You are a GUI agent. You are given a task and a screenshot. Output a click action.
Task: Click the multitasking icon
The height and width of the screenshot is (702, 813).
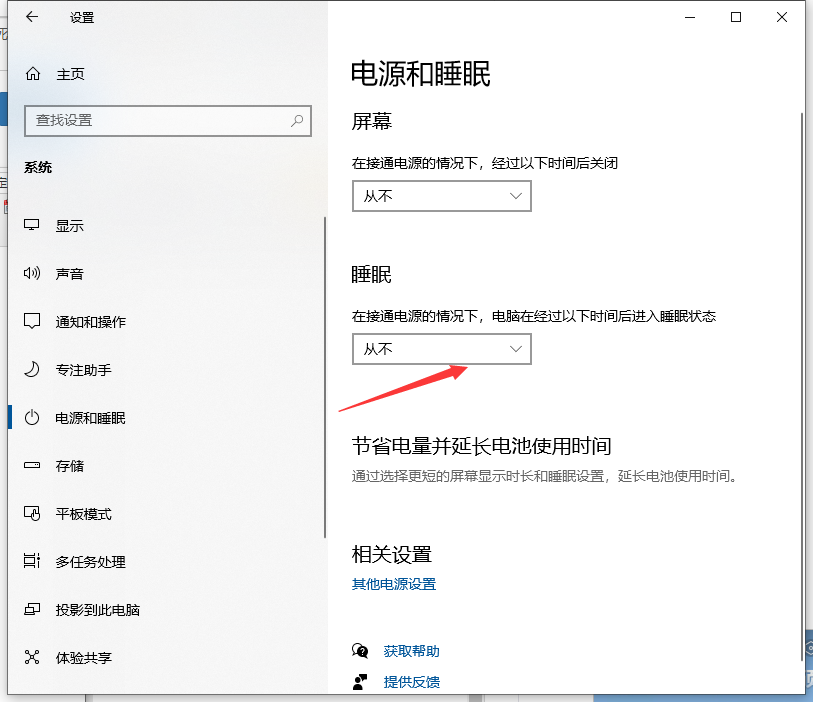click(32, 561)
